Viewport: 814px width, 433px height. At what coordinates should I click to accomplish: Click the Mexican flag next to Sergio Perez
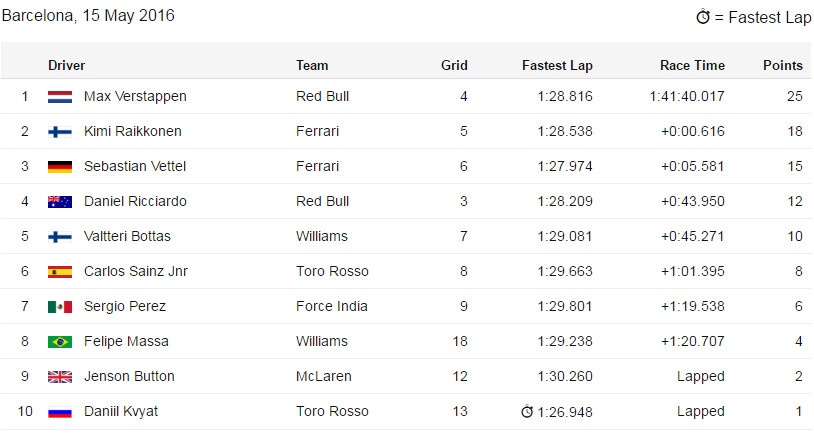(x=59, y=307)
